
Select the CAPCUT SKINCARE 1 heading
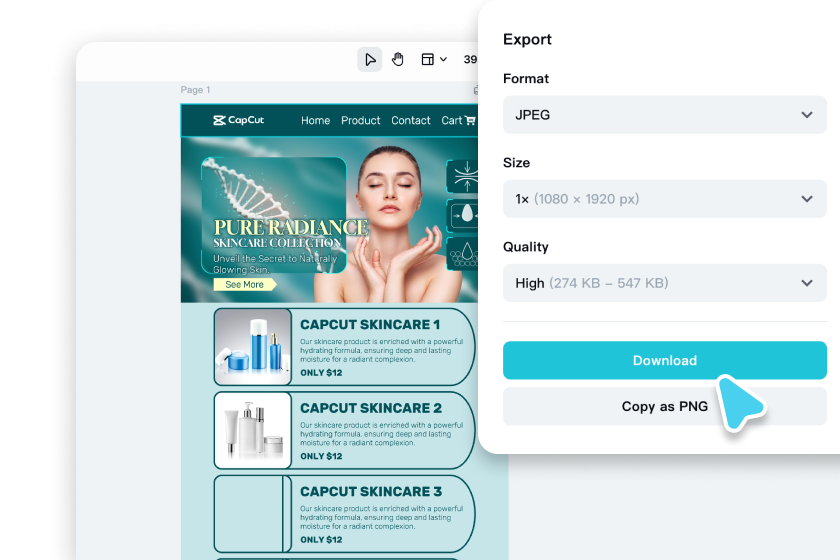370,325
